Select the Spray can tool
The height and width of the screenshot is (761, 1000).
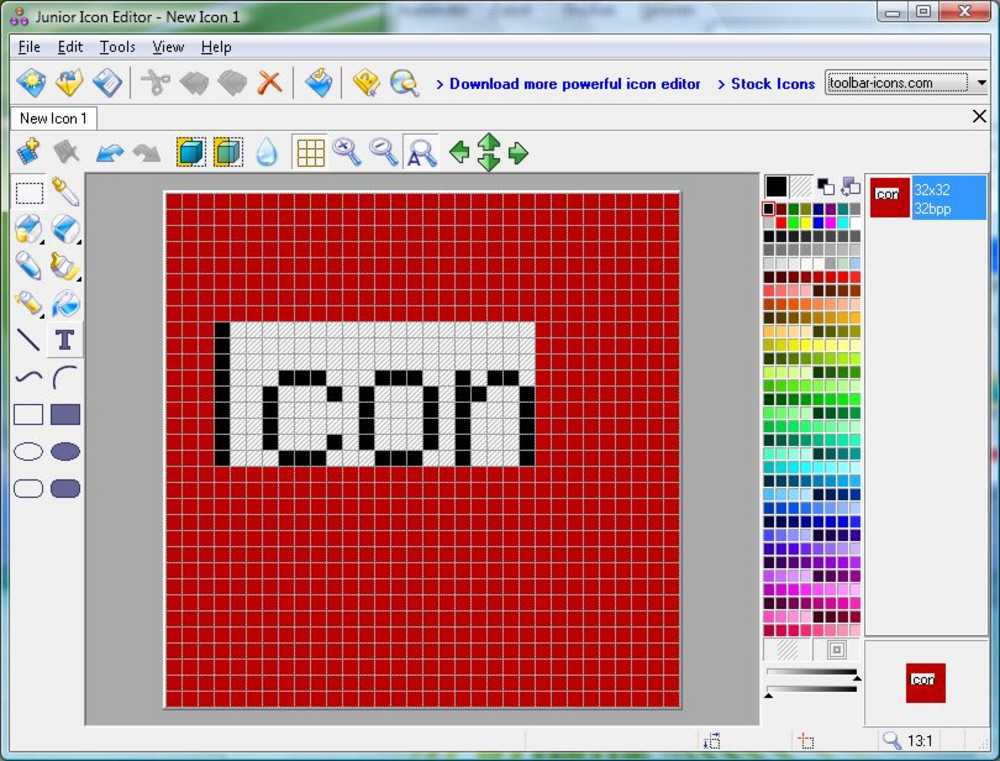point(28,303)
